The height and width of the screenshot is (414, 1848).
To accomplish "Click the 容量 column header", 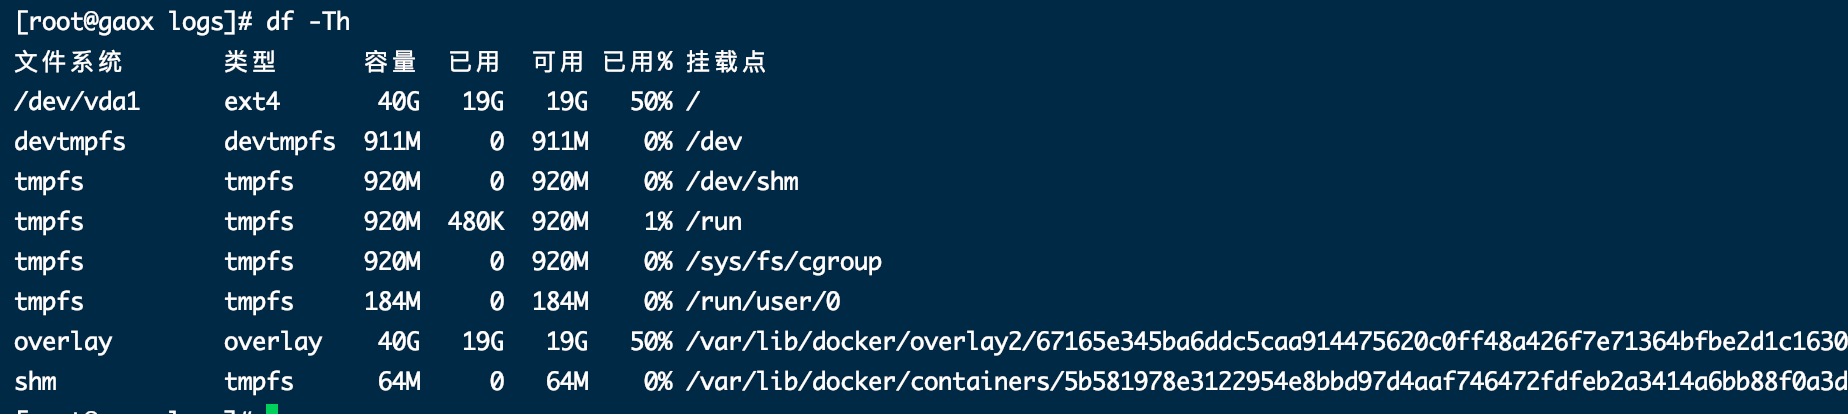I will [x=390, y=62].
